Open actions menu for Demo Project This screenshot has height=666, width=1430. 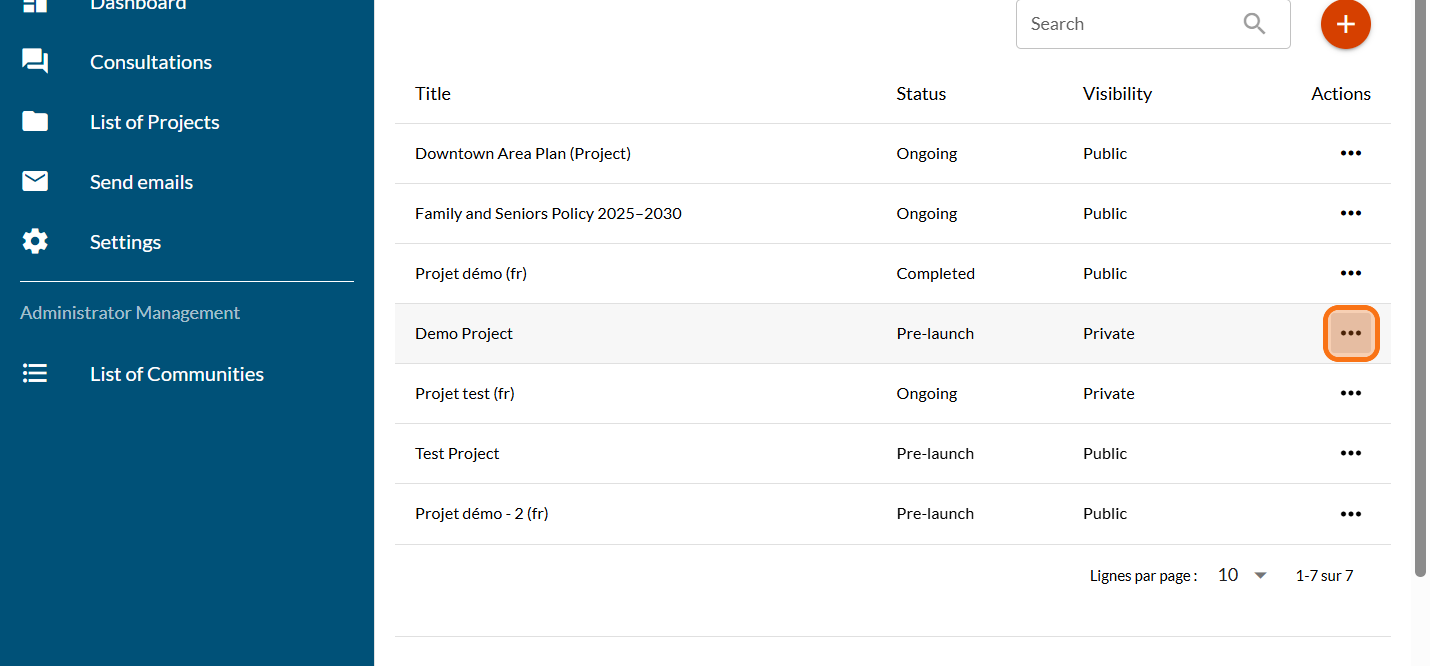pyautogui.click(x=1351, y=333)
